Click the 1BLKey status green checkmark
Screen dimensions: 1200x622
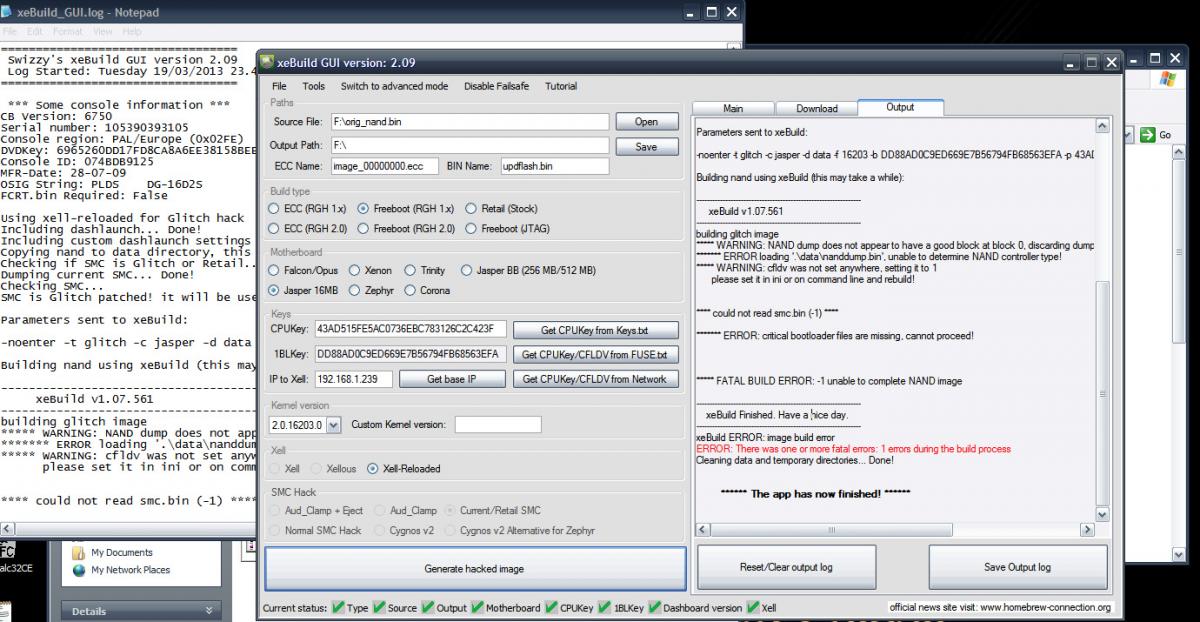click(604, 607)
